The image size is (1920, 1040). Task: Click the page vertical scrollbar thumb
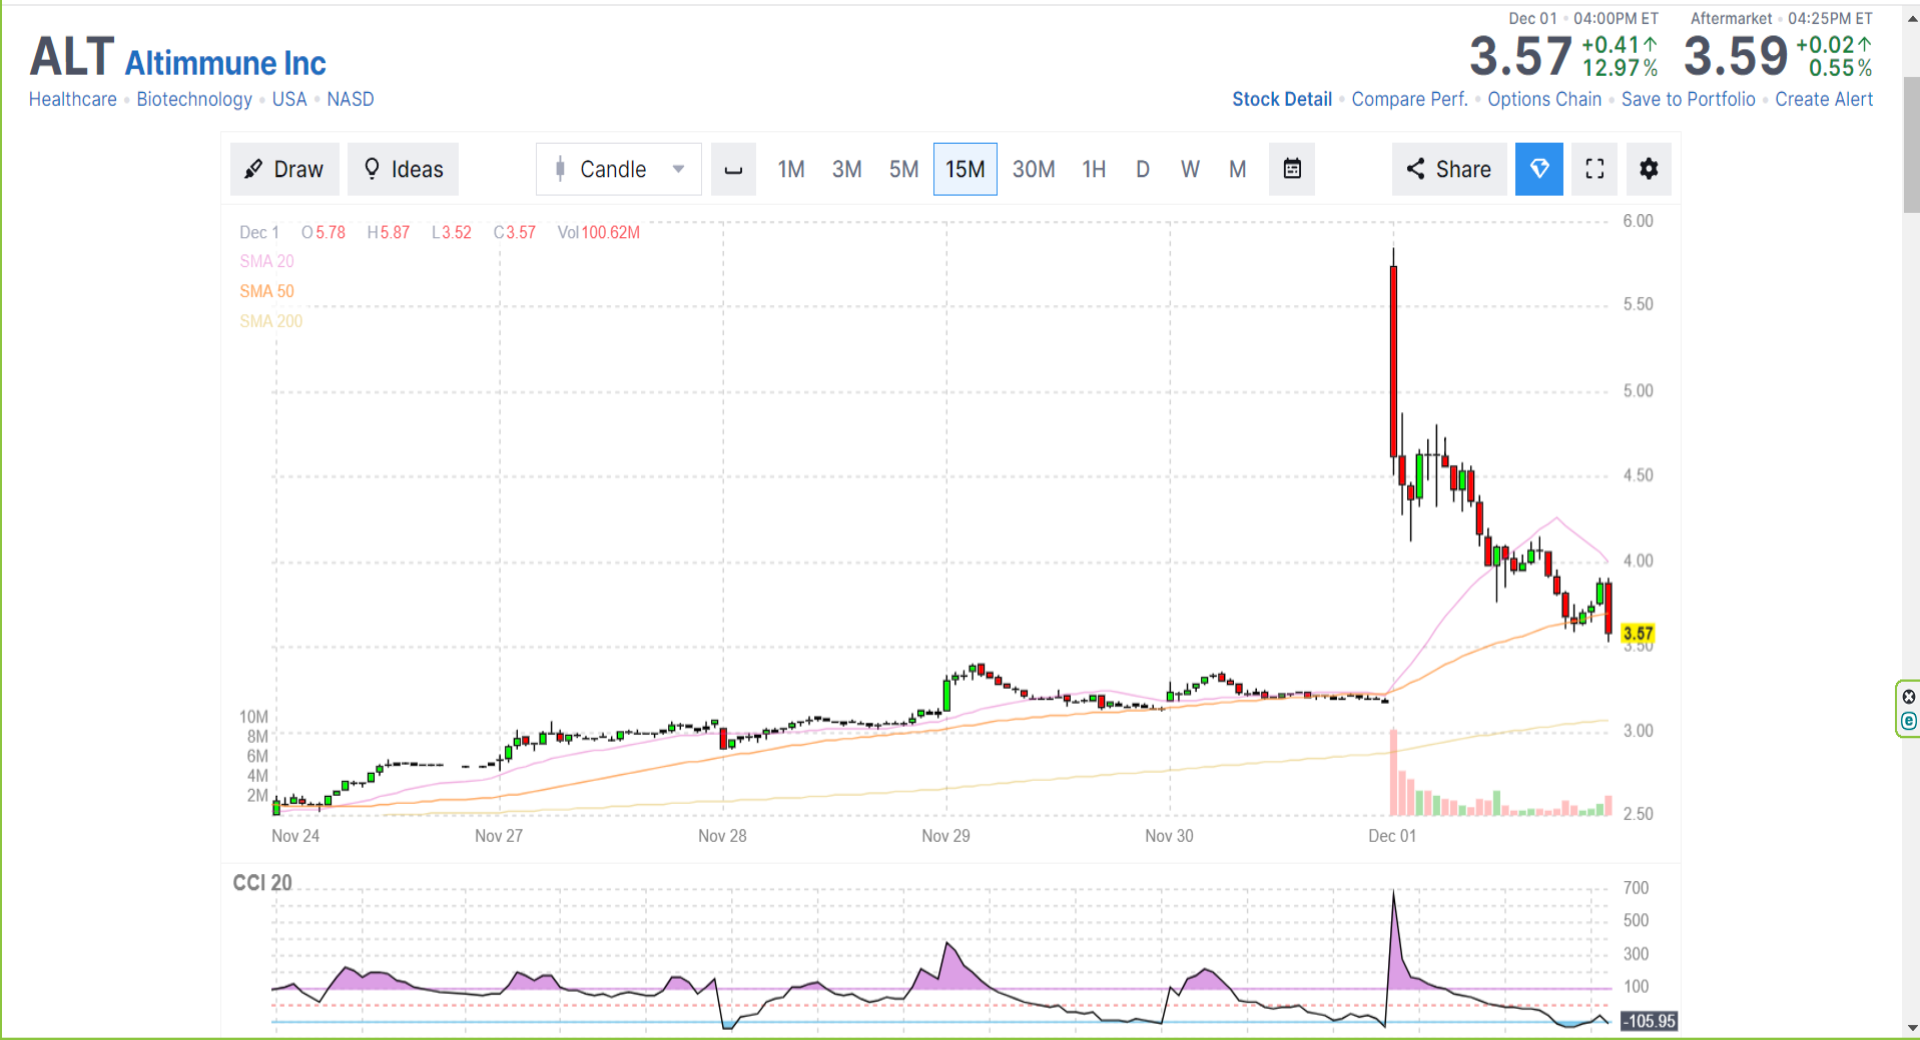click(x=1911, y=144)
